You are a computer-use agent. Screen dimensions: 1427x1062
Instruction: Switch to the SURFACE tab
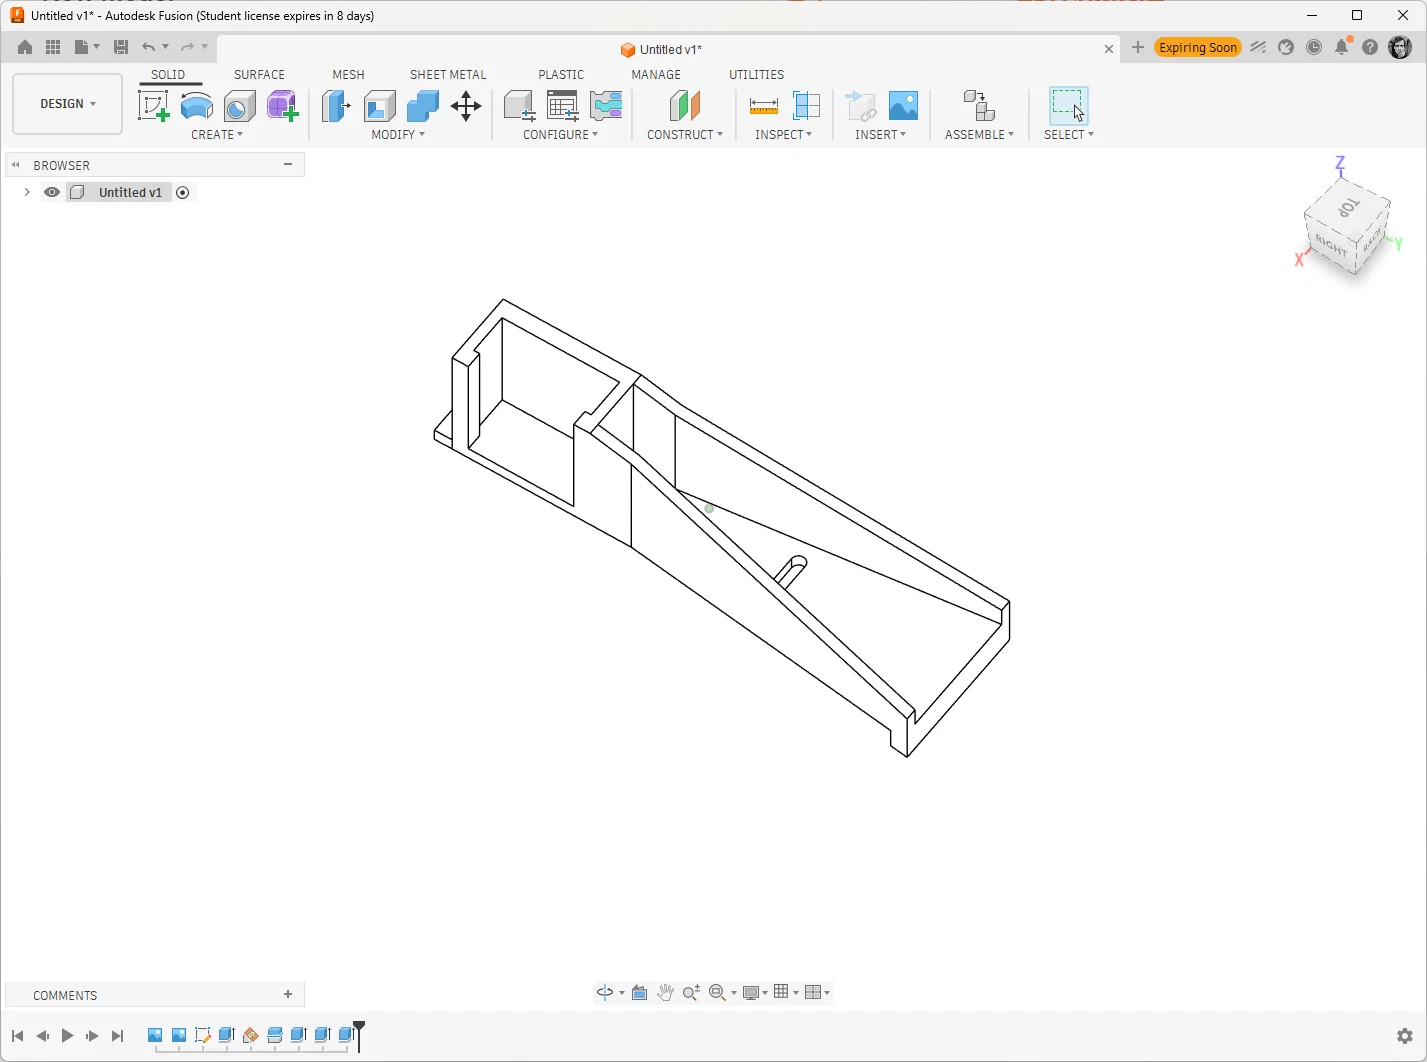point(259,75)
